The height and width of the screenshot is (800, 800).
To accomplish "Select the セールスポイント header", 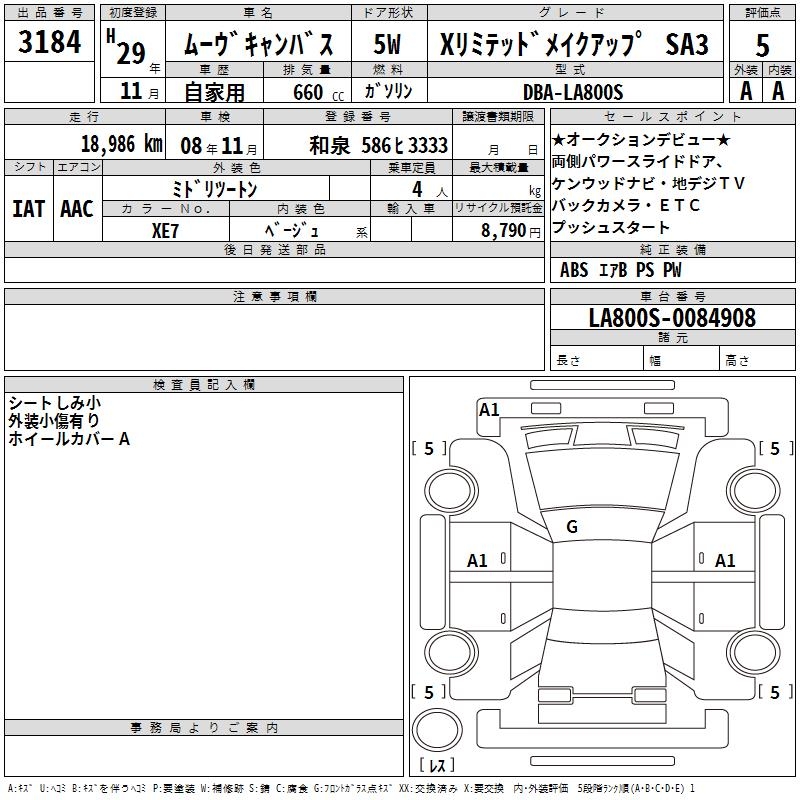I will pyautogui.click(x=672, y=116).
